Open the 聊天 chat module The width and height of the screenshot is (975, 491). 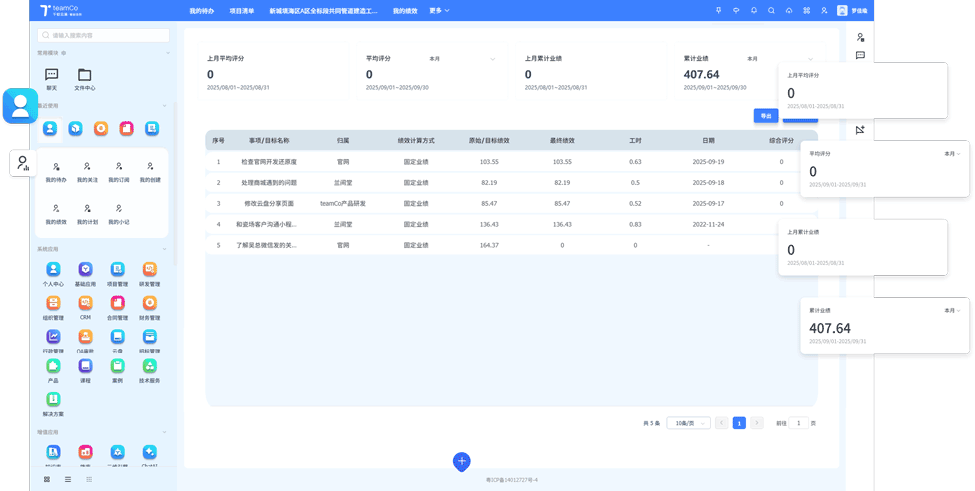click(x=52, y=76)
